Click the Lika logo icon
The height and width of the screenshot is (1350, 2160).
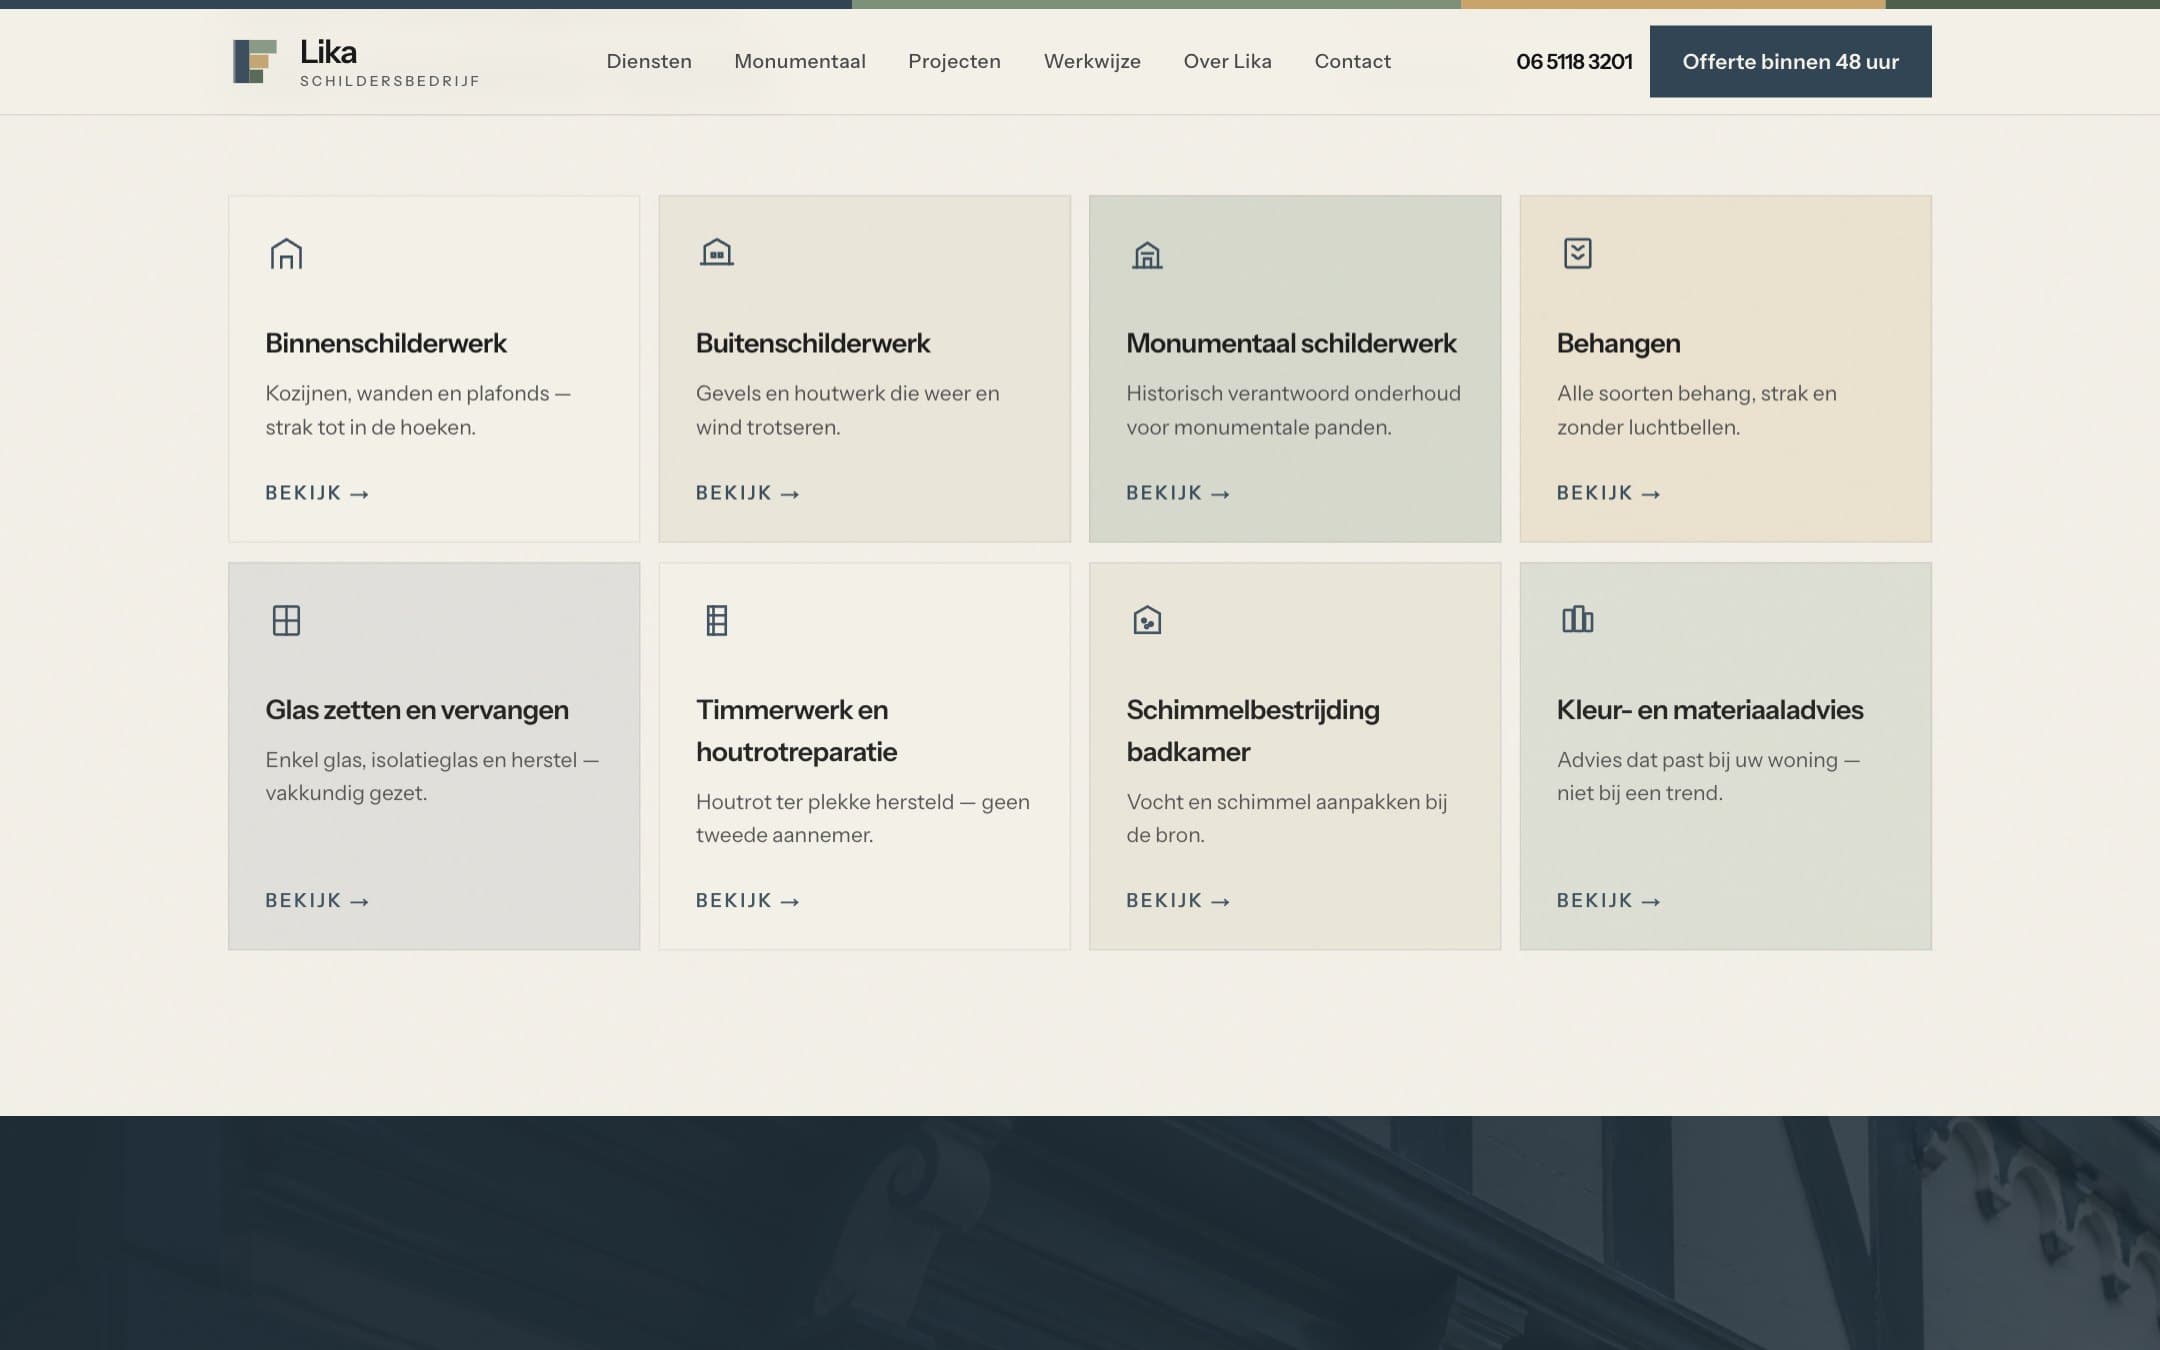point(254,61)
